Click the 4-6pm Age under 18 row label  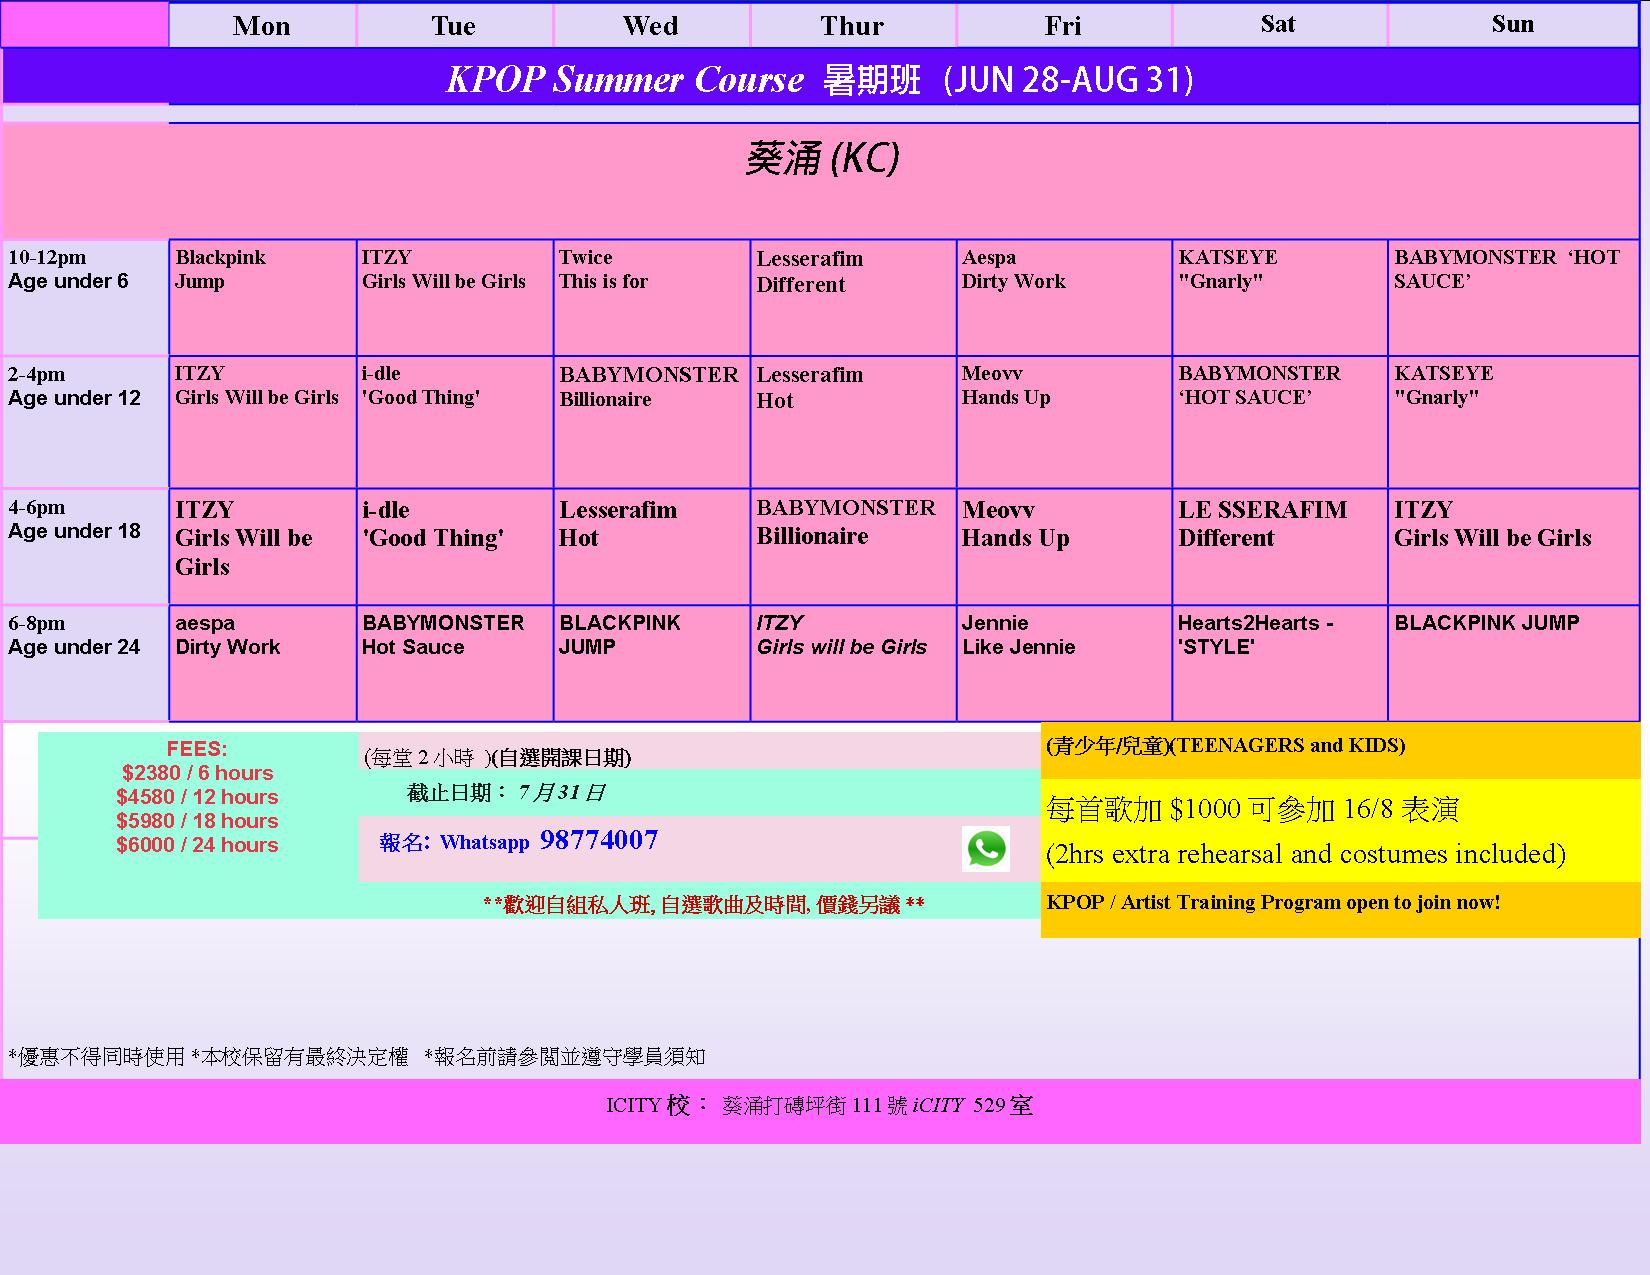tap(85, 546)
